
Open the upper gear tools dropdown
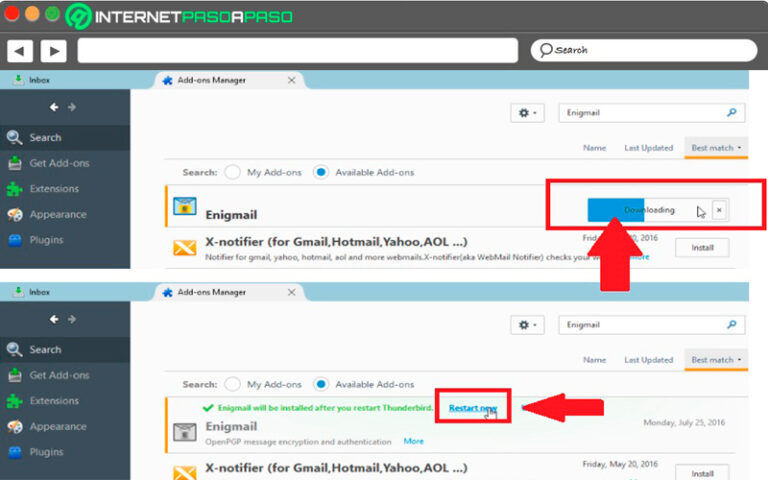point(527,113)
